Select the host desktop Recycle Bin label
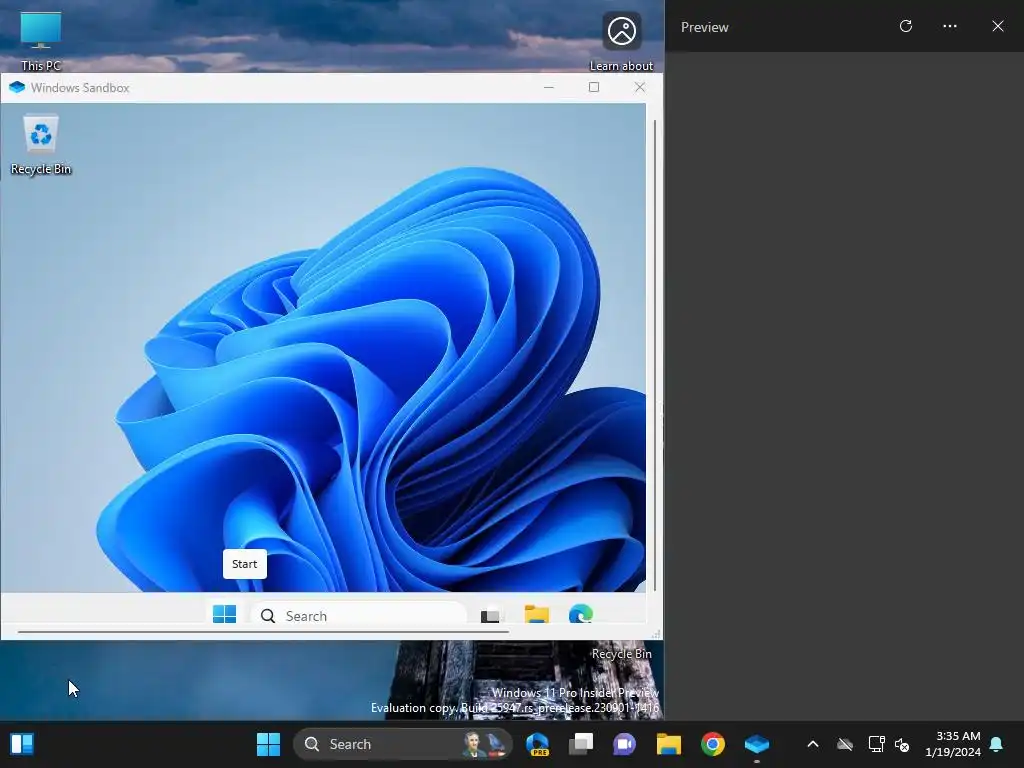 coord(621,654)
